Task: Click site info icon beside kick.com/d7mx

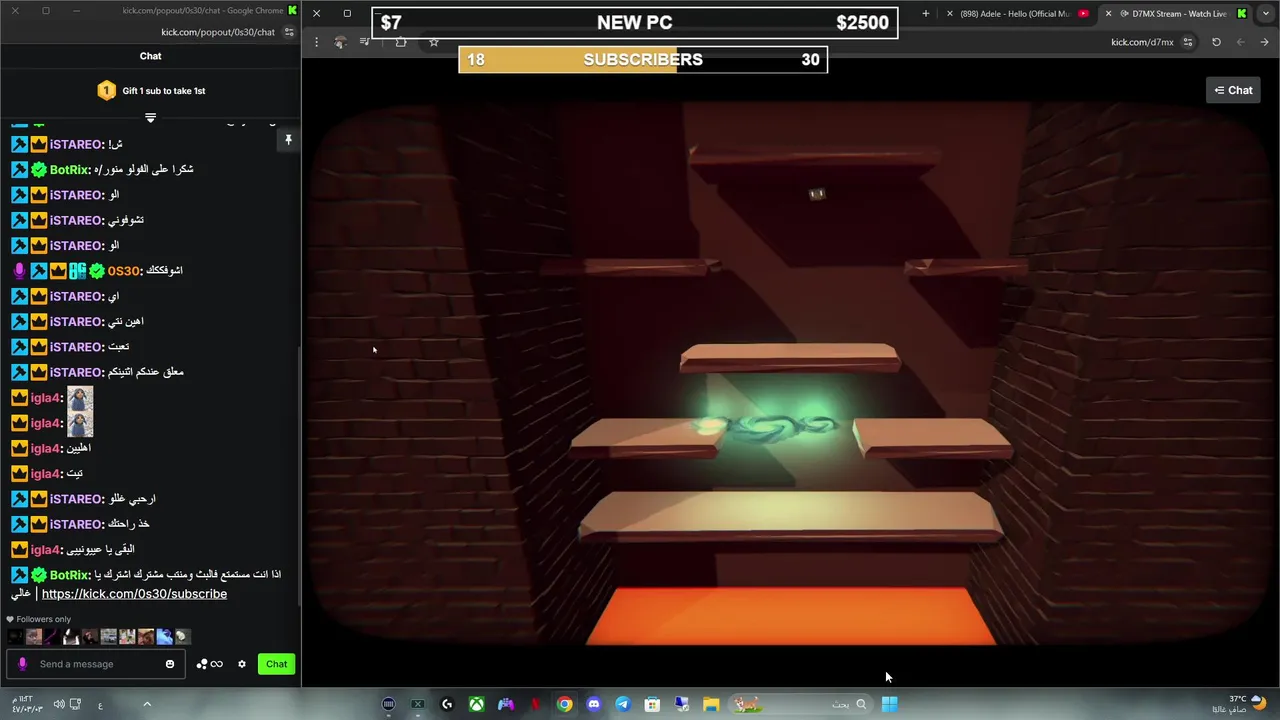Action: pyautogui.click(x=1188, y=42)
